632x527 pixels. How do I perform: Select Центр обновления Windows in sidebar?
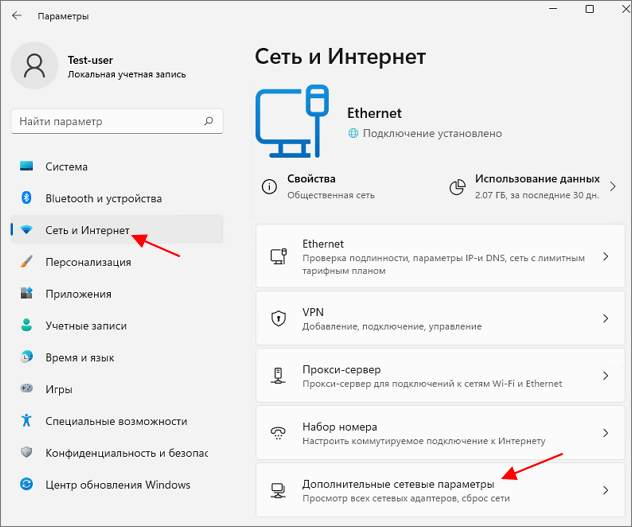[117, 485]
